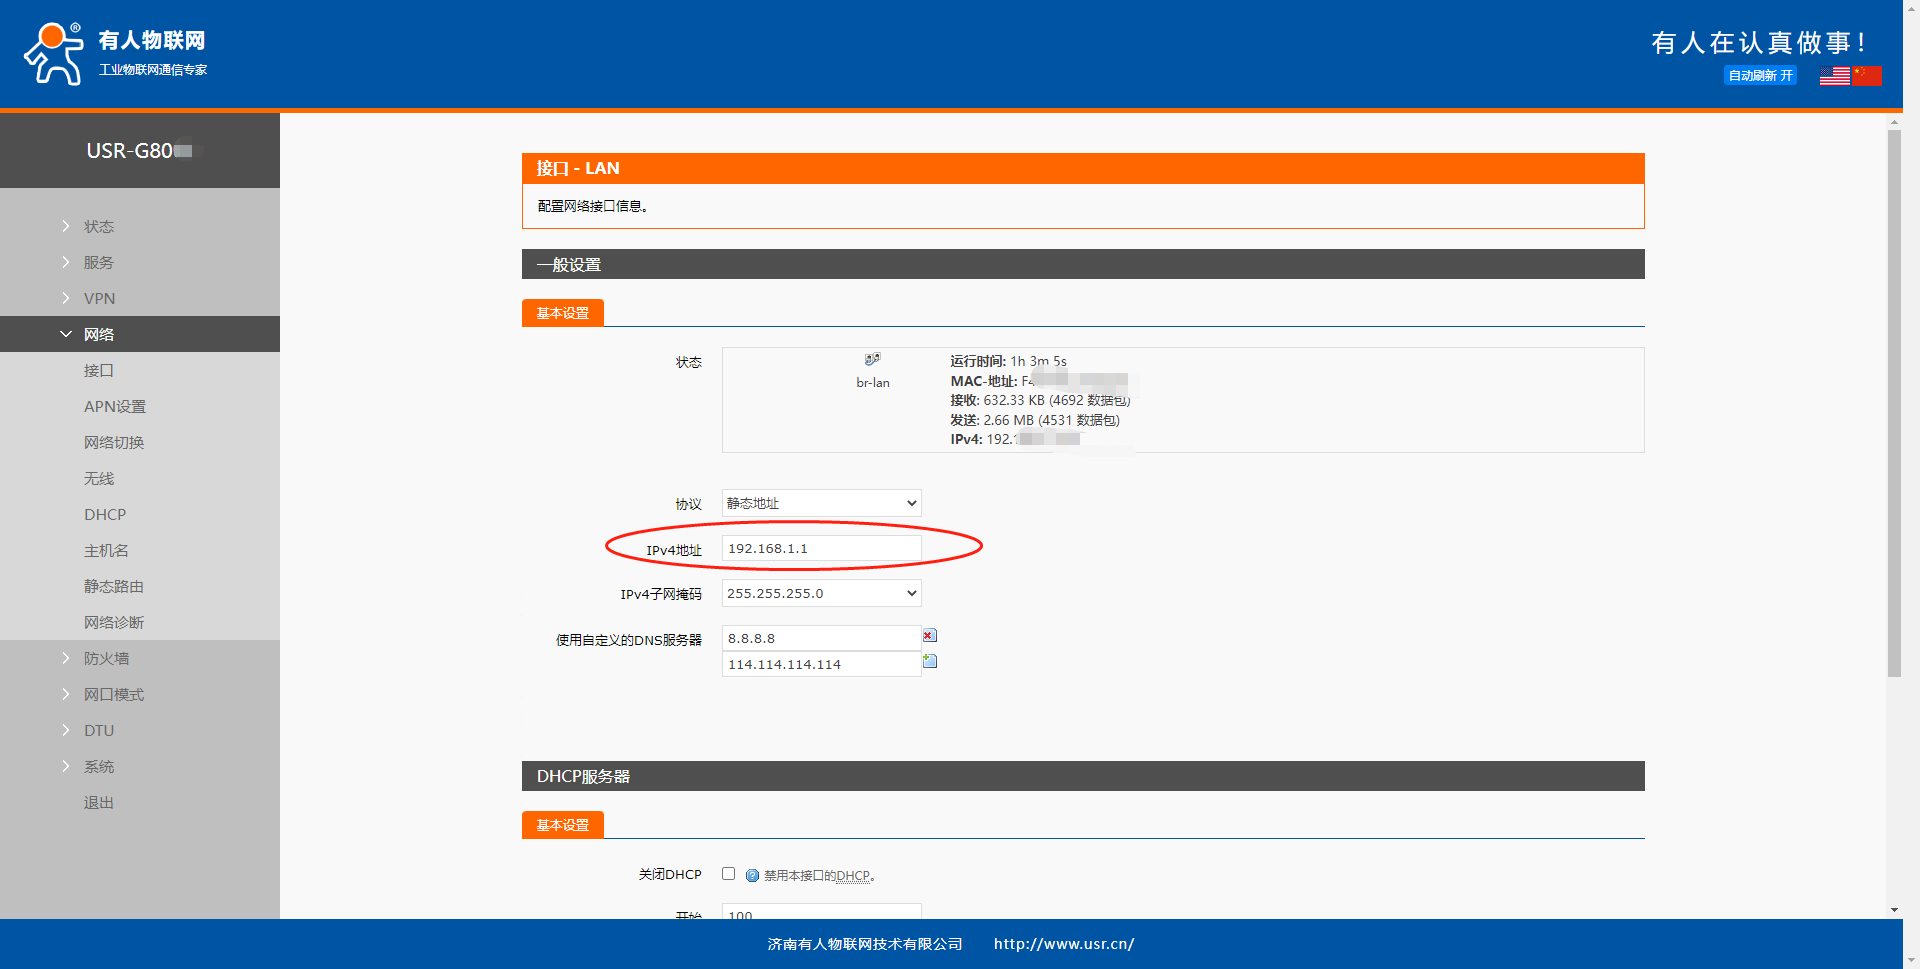The height and width of the screenshot is (969, 1920).
Task: Click 退出 to log out
Action: click(99, 803)
